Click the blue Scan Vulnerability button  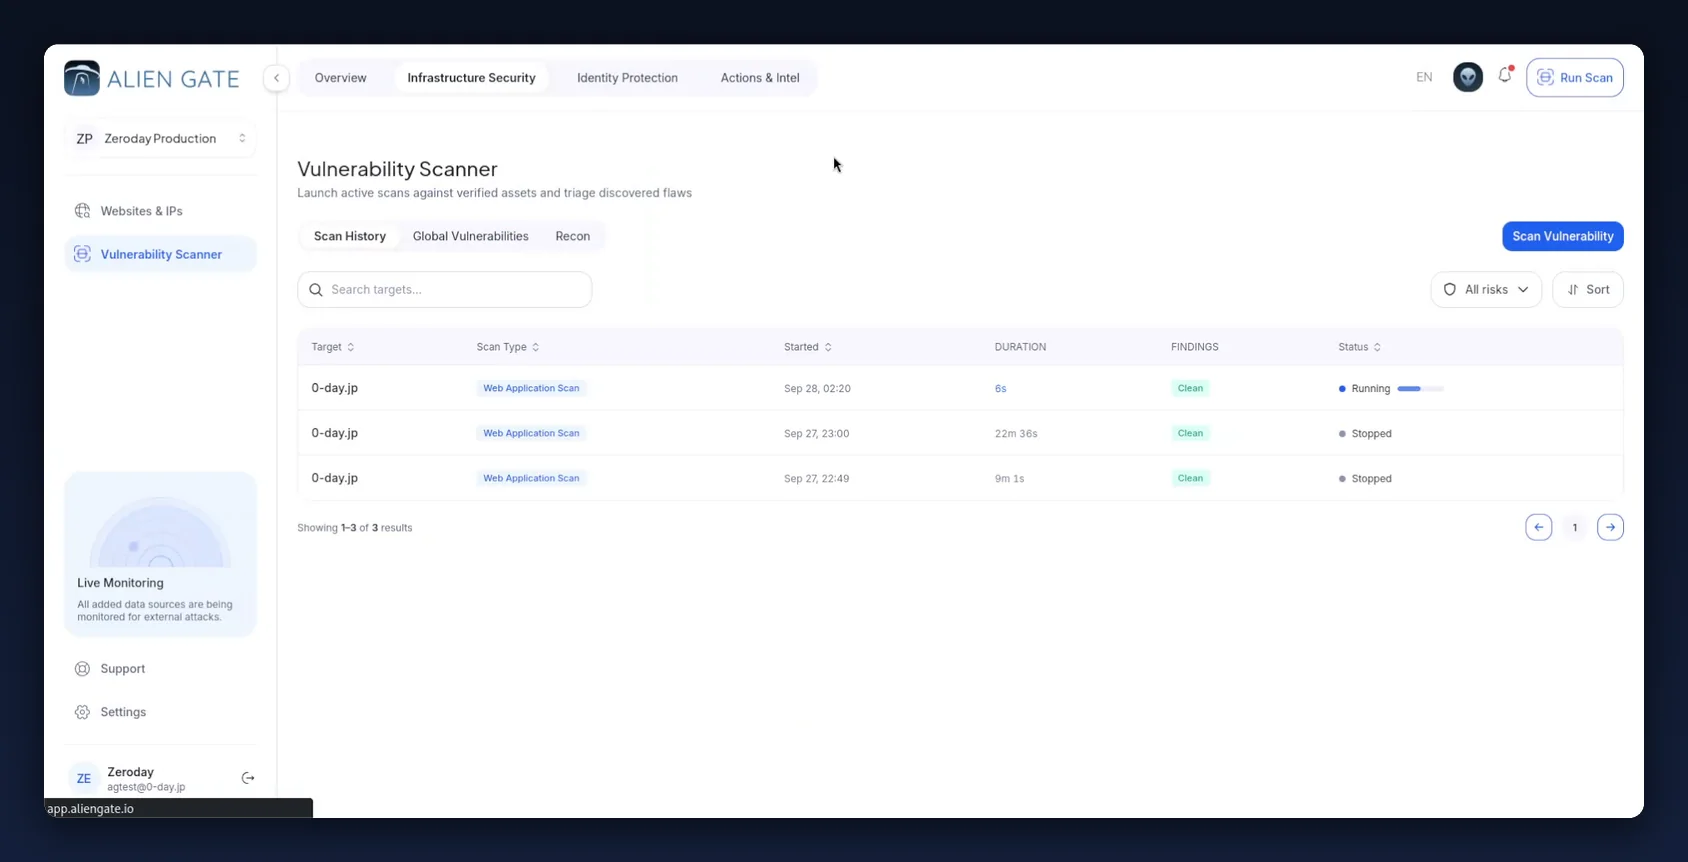point(1563,236)
